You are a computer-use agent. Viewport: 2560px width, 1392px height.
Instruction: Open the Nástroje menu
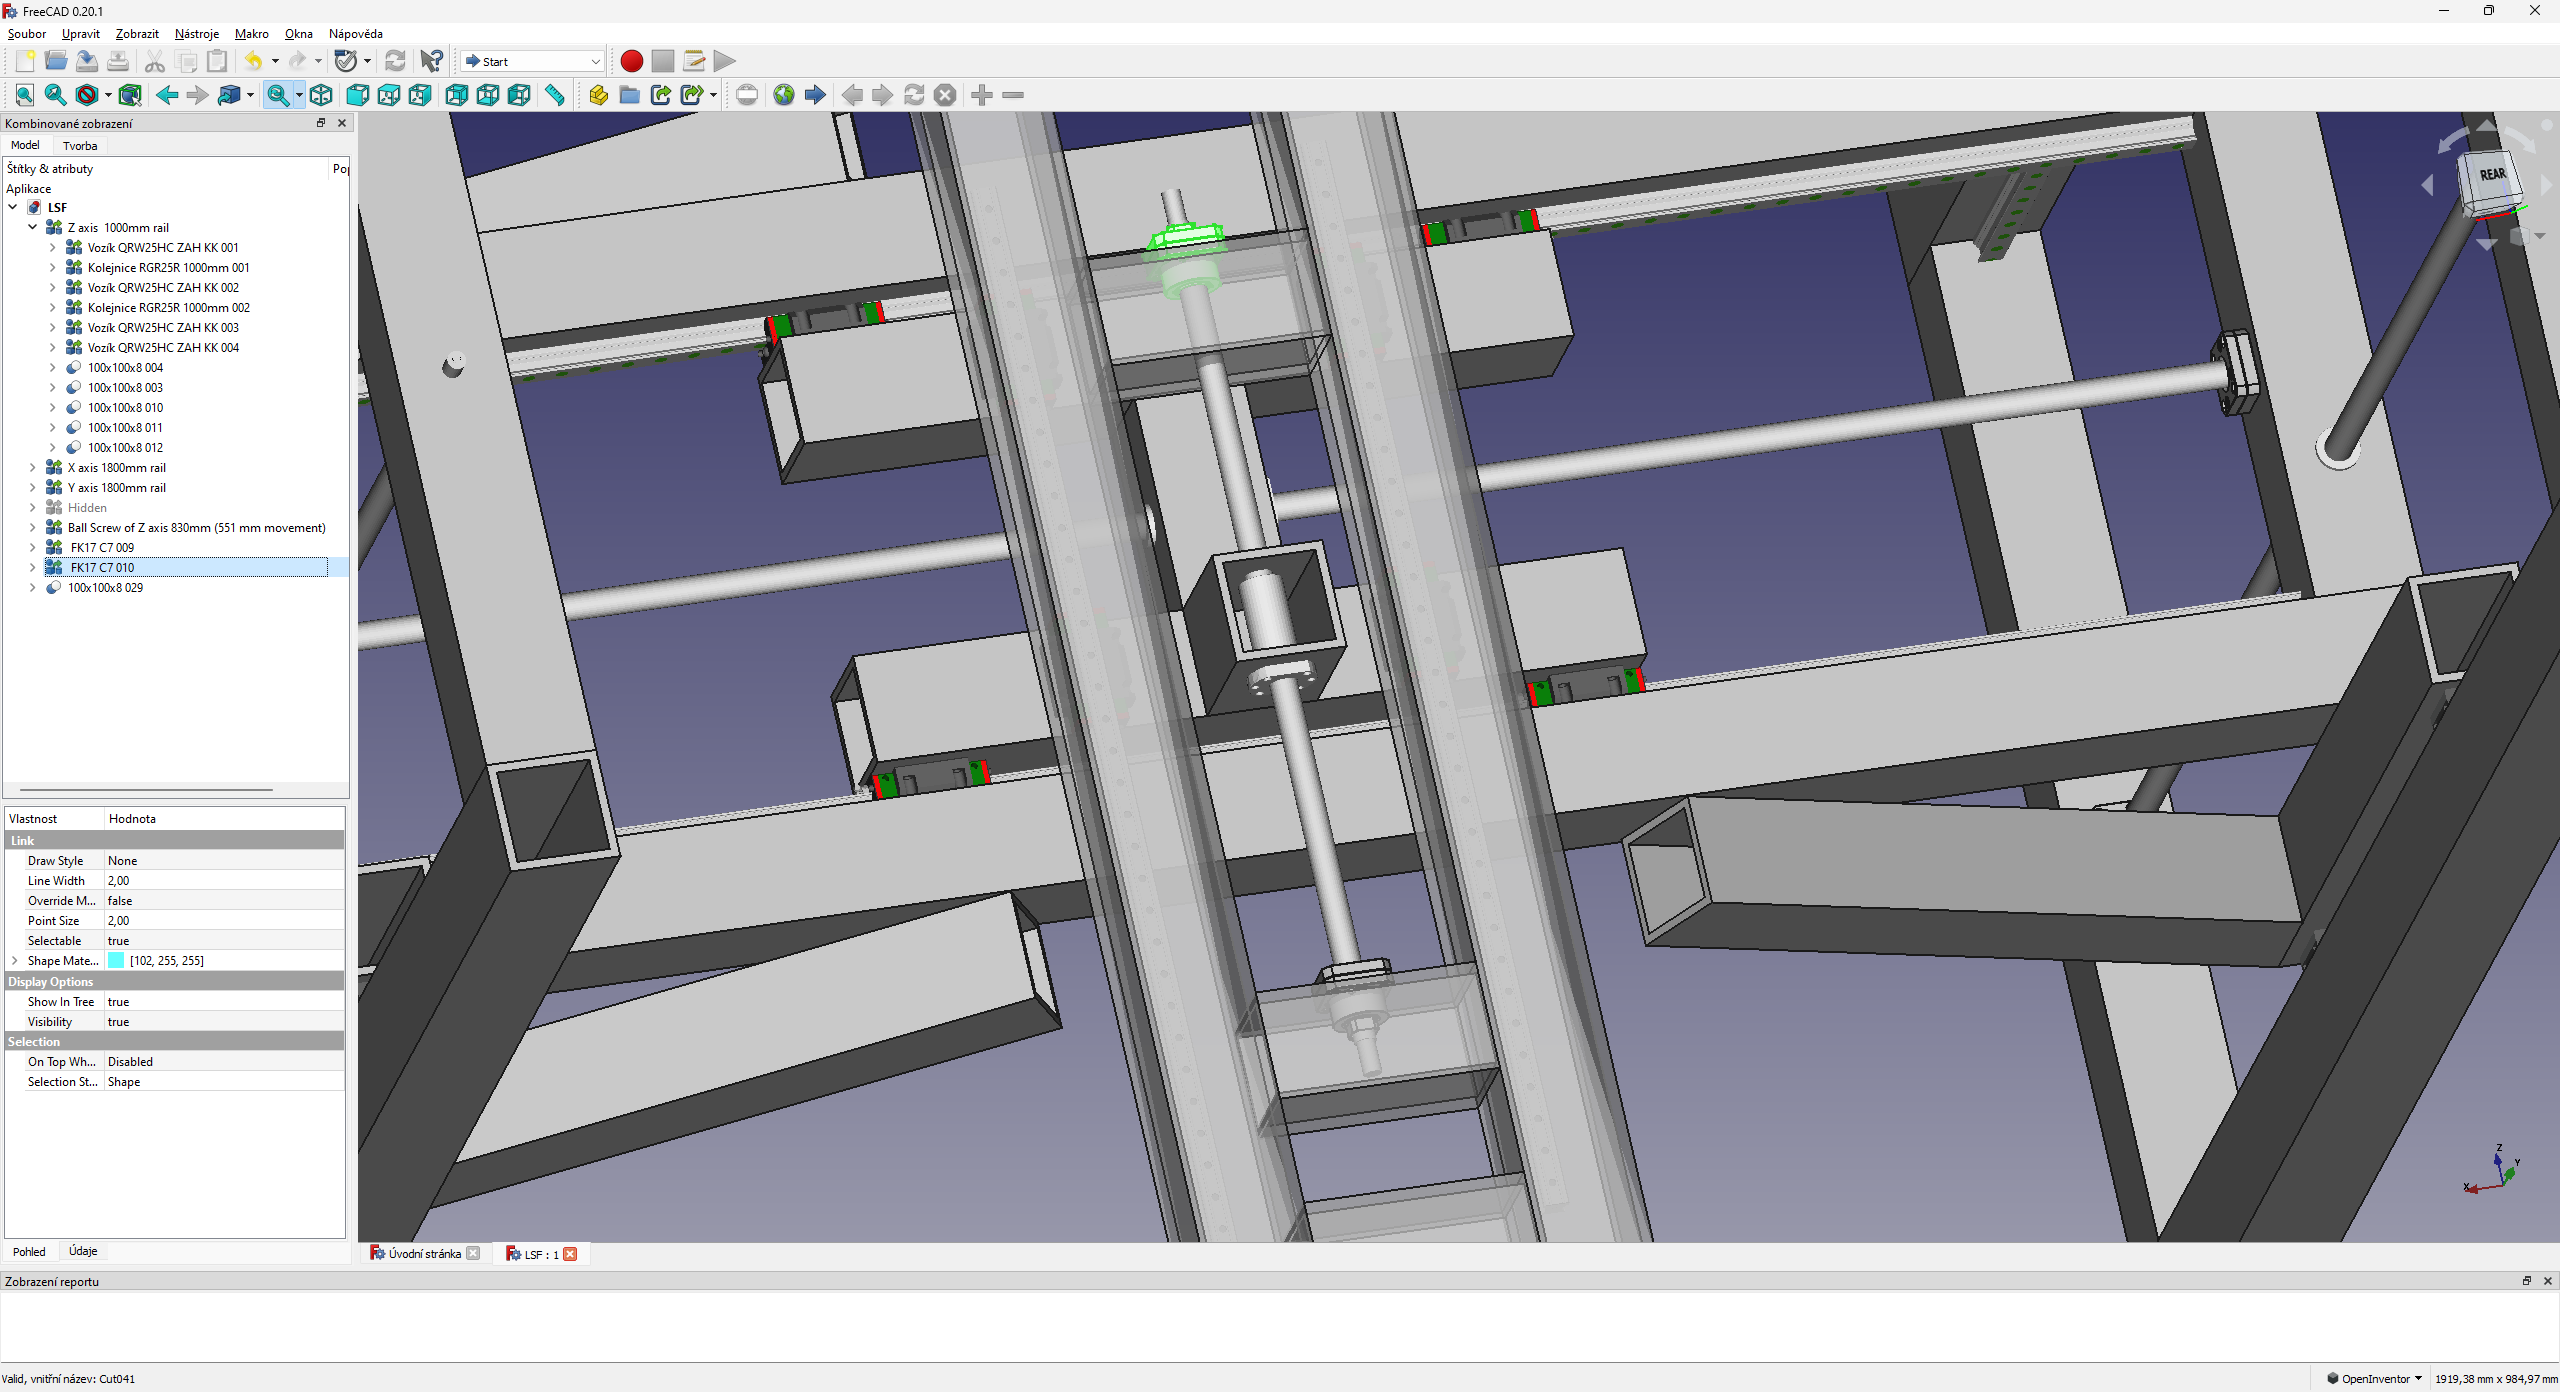(196, 34)
